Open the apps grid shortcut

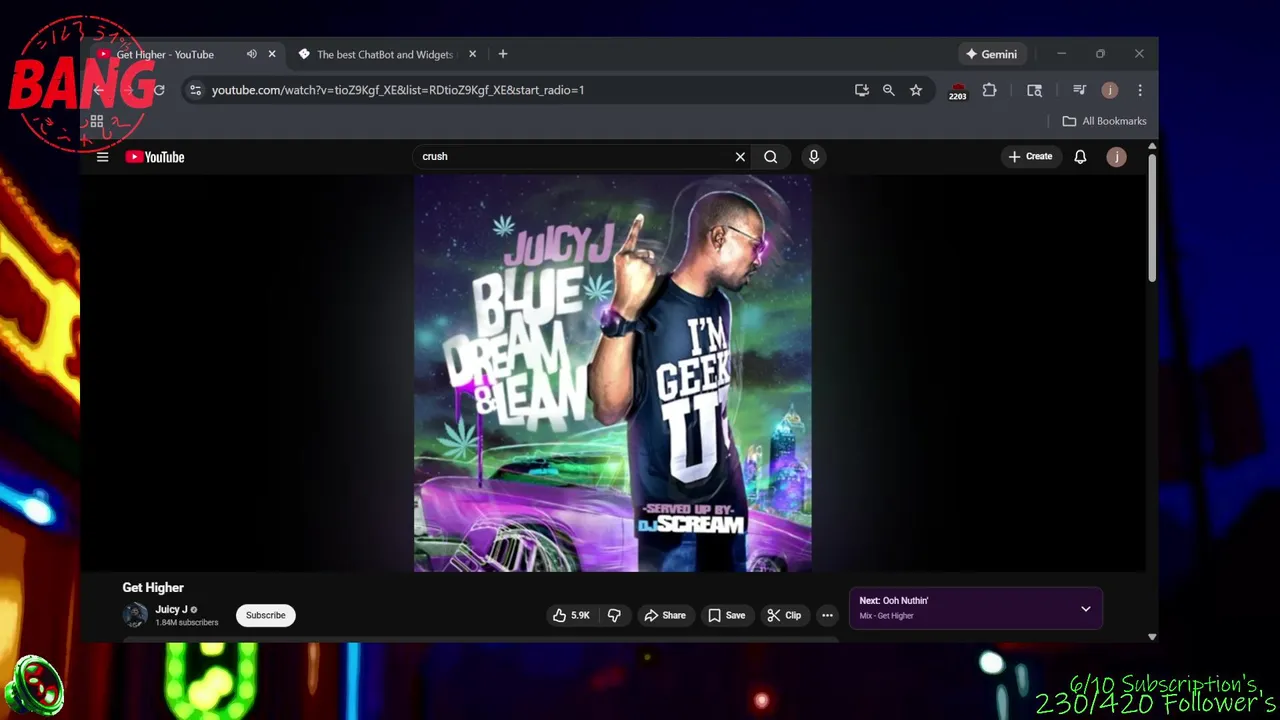(97, 121)
